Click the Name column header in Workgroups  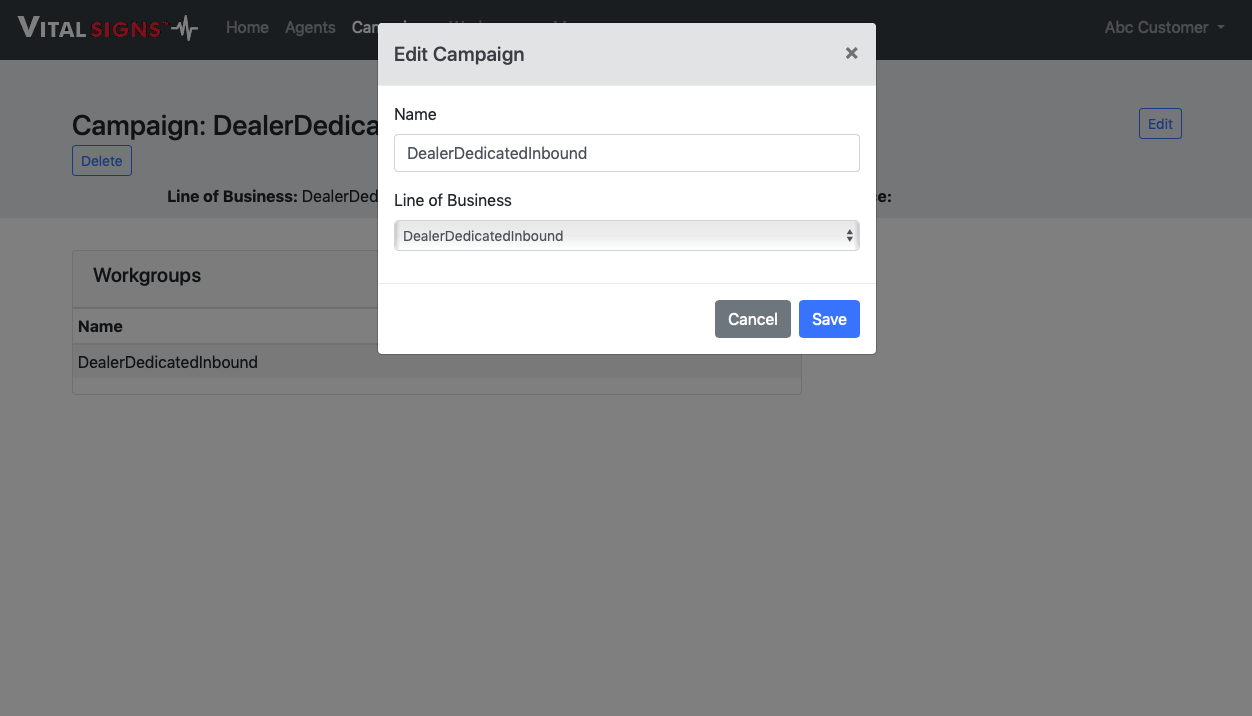(100, 326)
